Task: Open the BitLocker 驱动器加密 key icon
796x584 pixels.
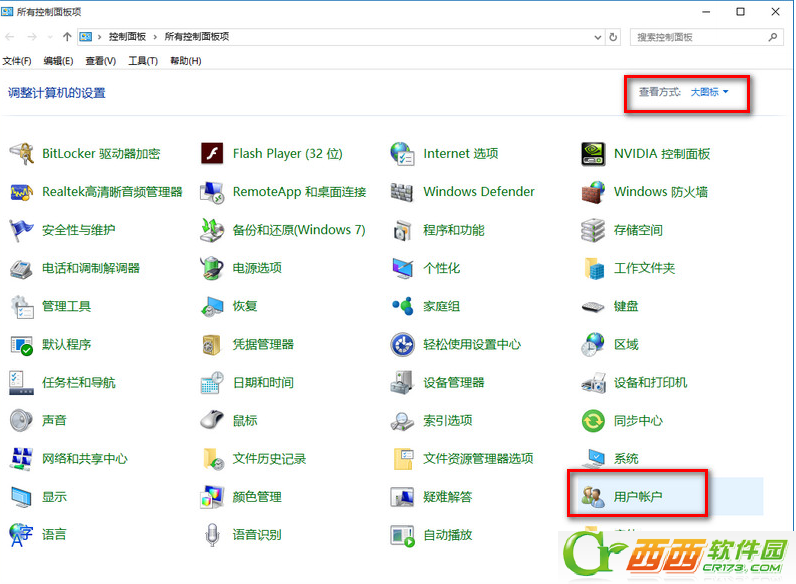Action: pyautogui.click(x=21, y=153)
